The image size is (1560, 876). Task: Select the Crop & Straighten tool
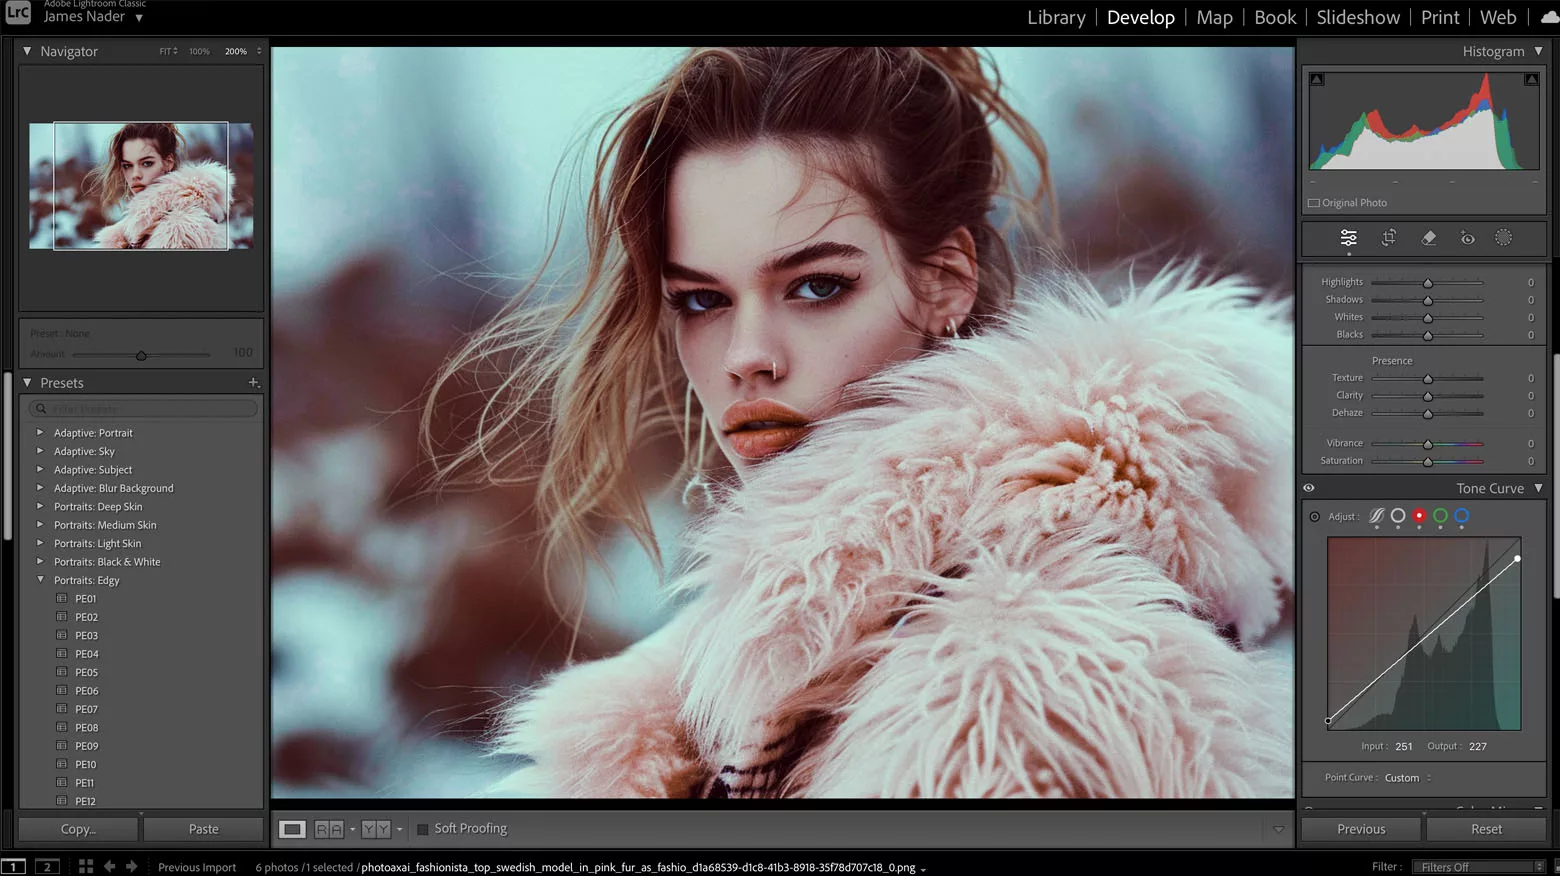(1388, 237)
